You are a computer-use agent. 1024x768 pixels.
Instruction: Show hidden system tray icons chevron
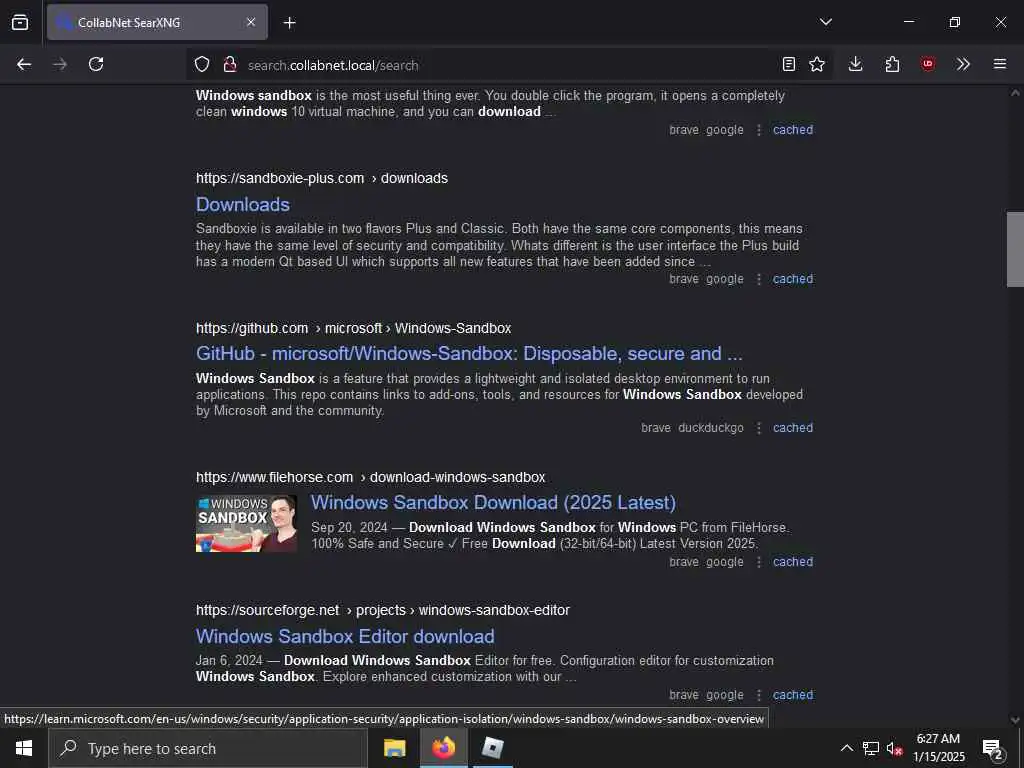point(846,748)
